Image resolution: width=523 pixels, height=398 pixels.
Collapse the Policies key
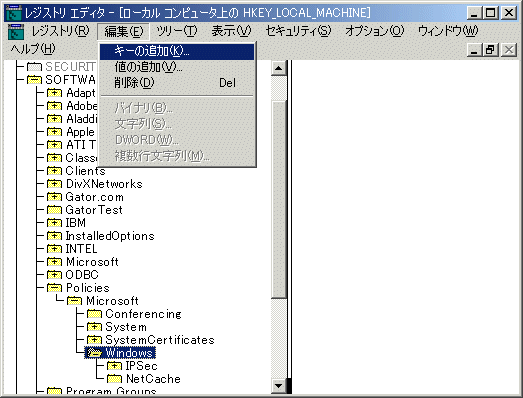tap(54, 288)
